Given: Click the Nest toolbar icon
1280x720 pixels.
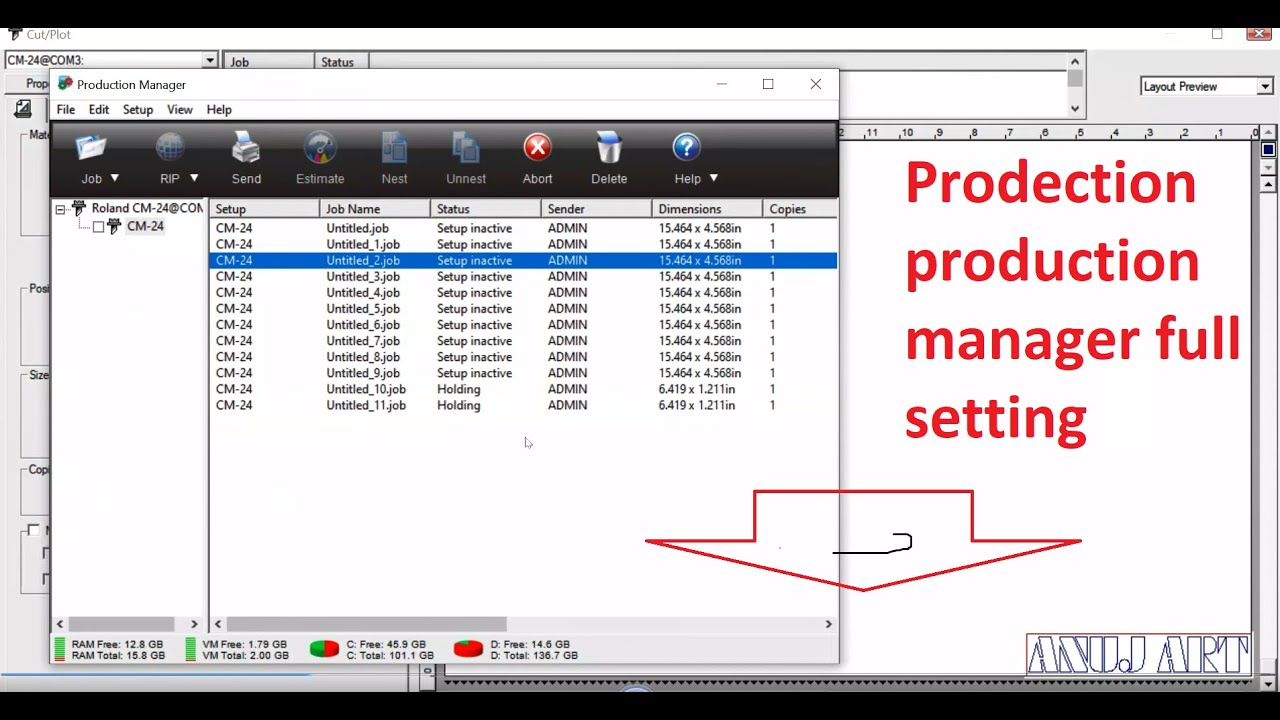Looking at the screenshot, I should [394, 149].
